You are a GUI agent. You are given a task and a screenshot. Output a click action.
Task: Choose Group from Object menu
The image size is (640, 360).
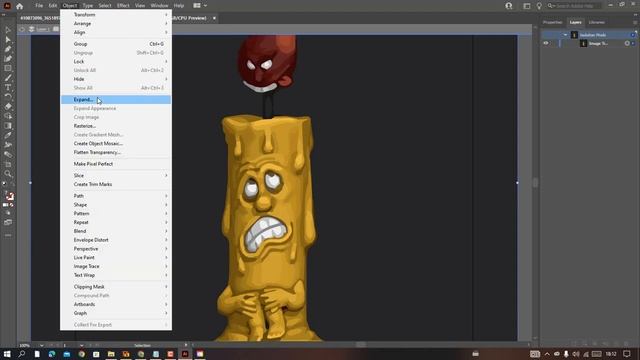tap(116, 44)
